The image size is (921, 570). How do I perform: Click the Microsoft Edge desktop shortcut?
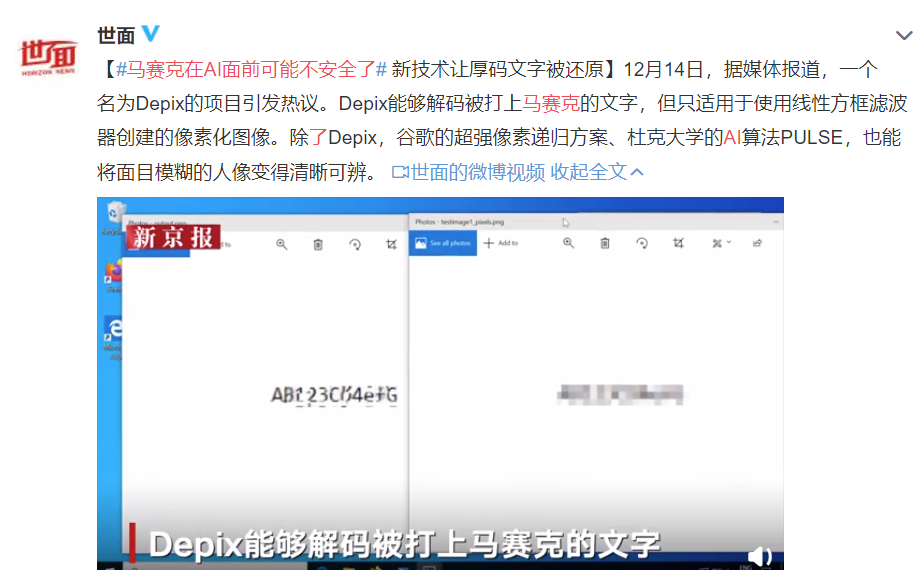[x=114, y=337]
